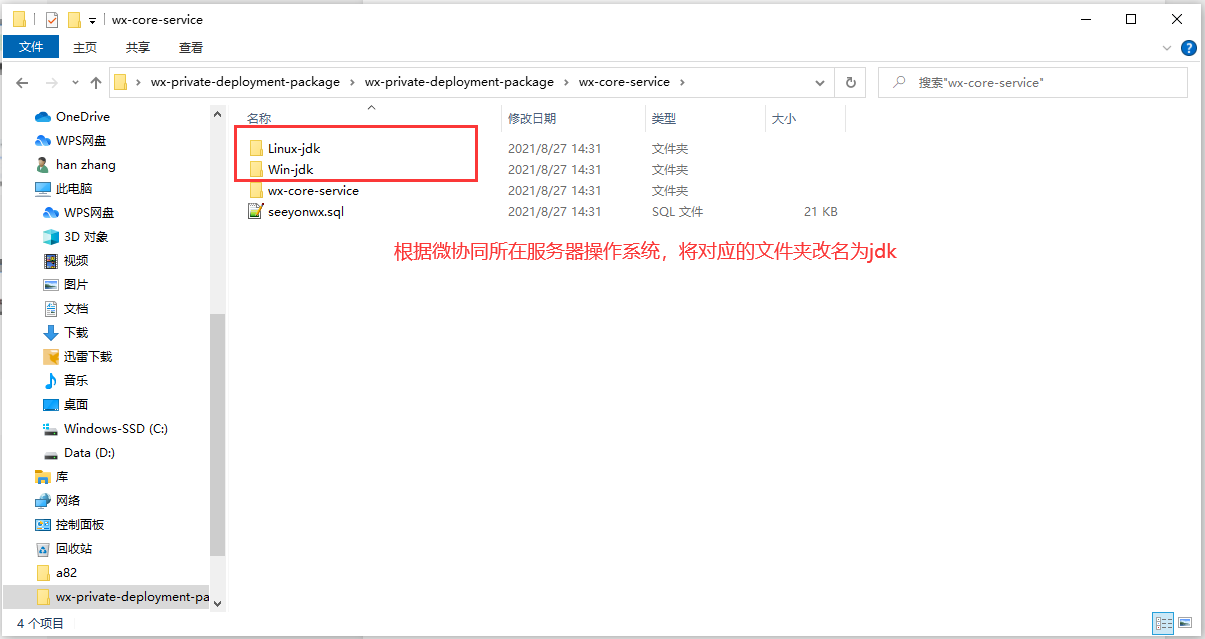Refresh the wx-core-service folder view

[x=851, y=82]
